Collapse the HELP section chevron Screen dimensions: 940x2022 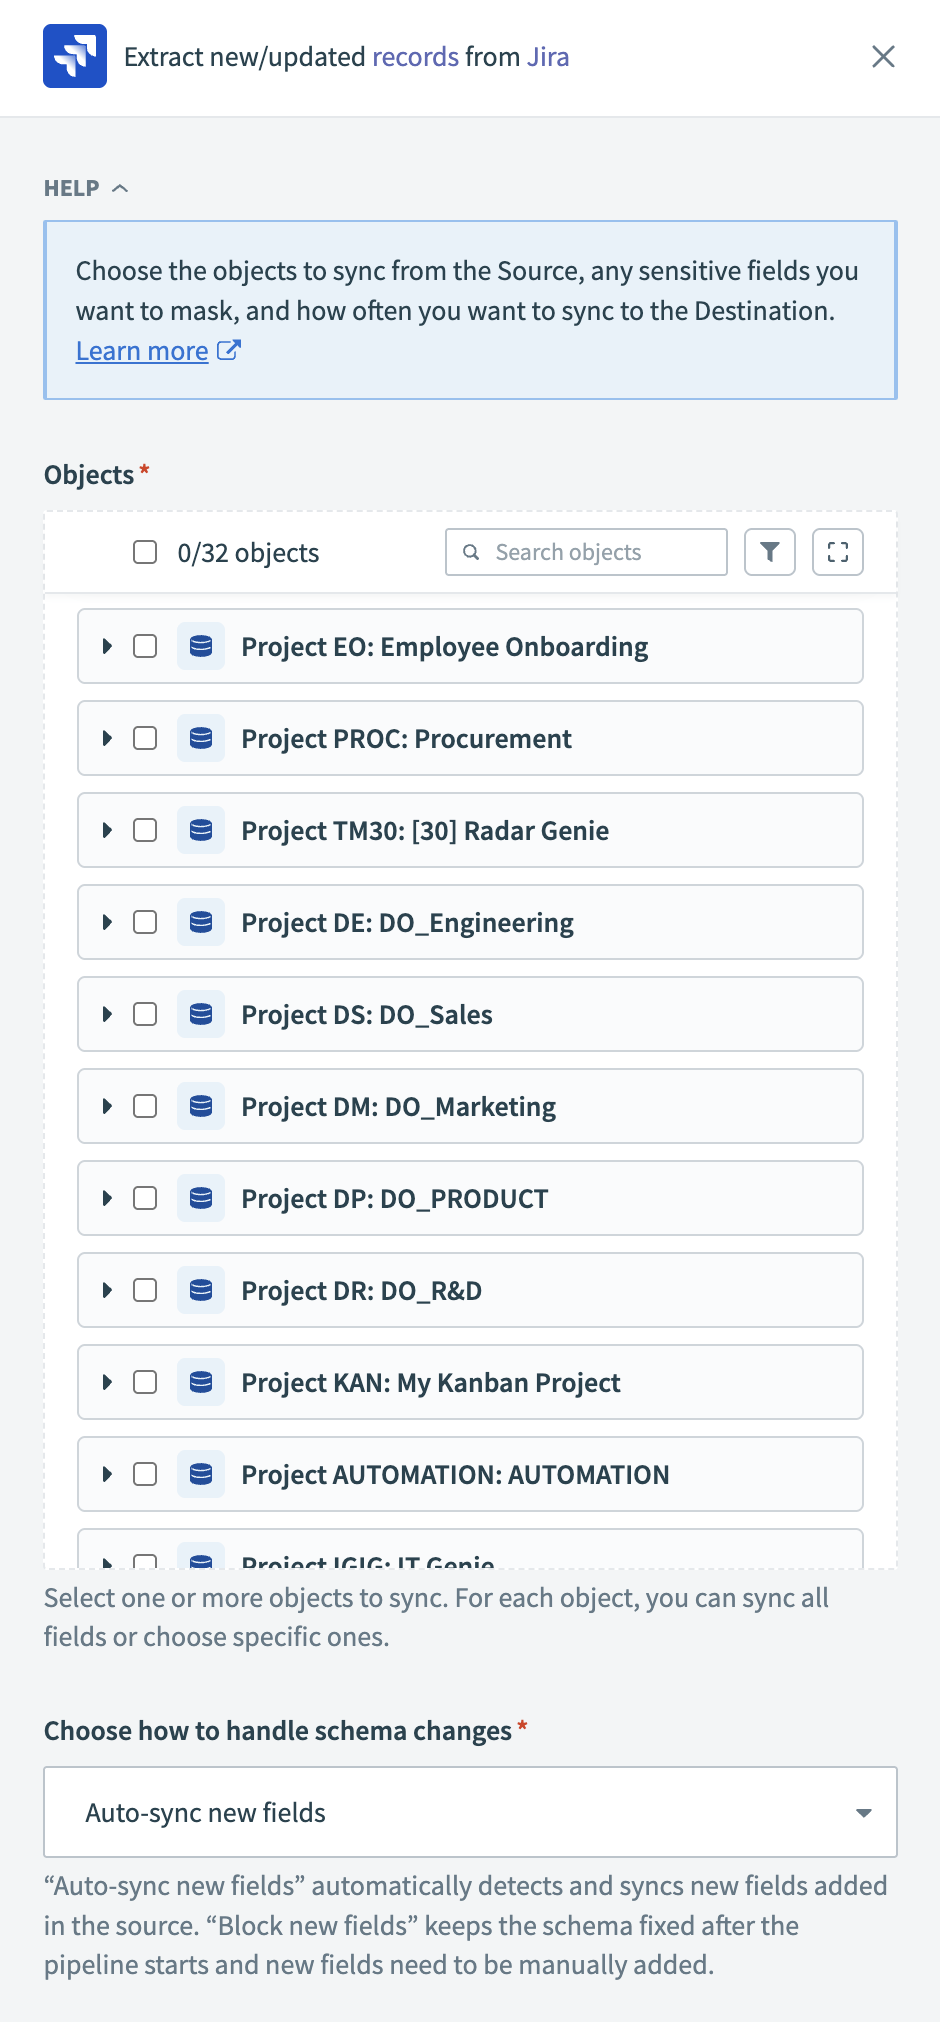(x=120, y=189)
